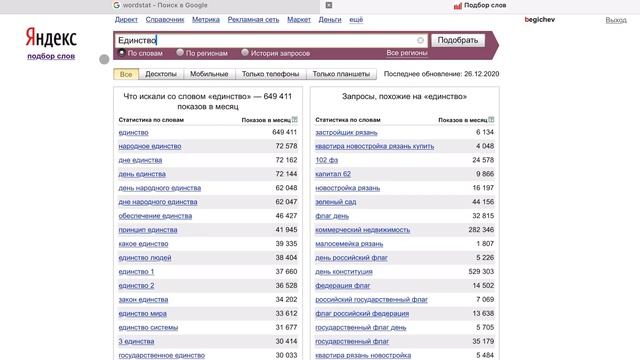Click the chart icon on the Подбор слов tab

point(458,6)
